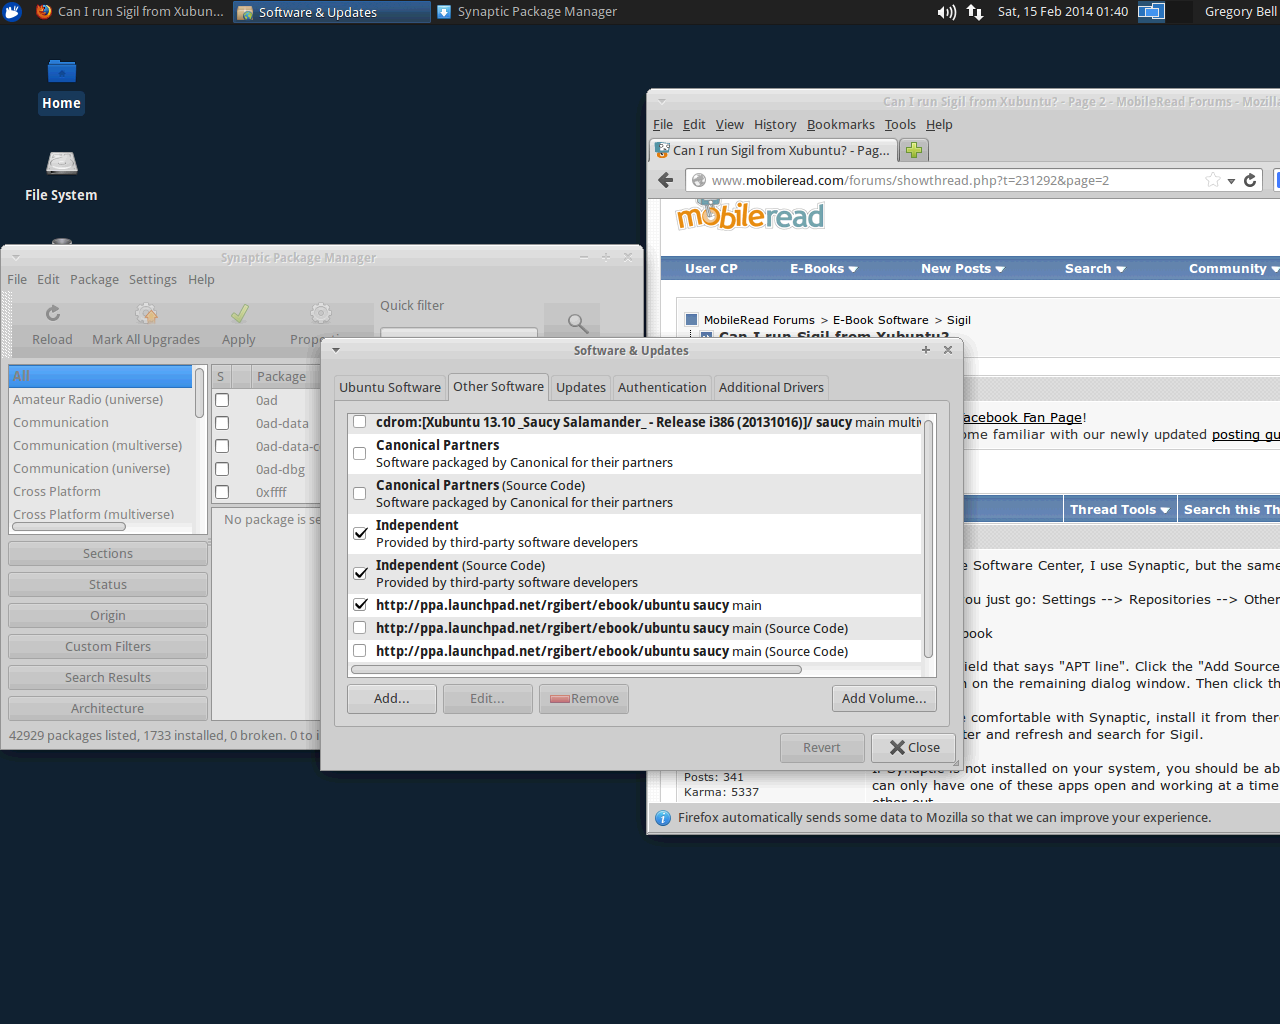Viewport: 1280px width, 1024px height.
Task: Open the Xfce applications menu icon
Action: coord(12,12)
